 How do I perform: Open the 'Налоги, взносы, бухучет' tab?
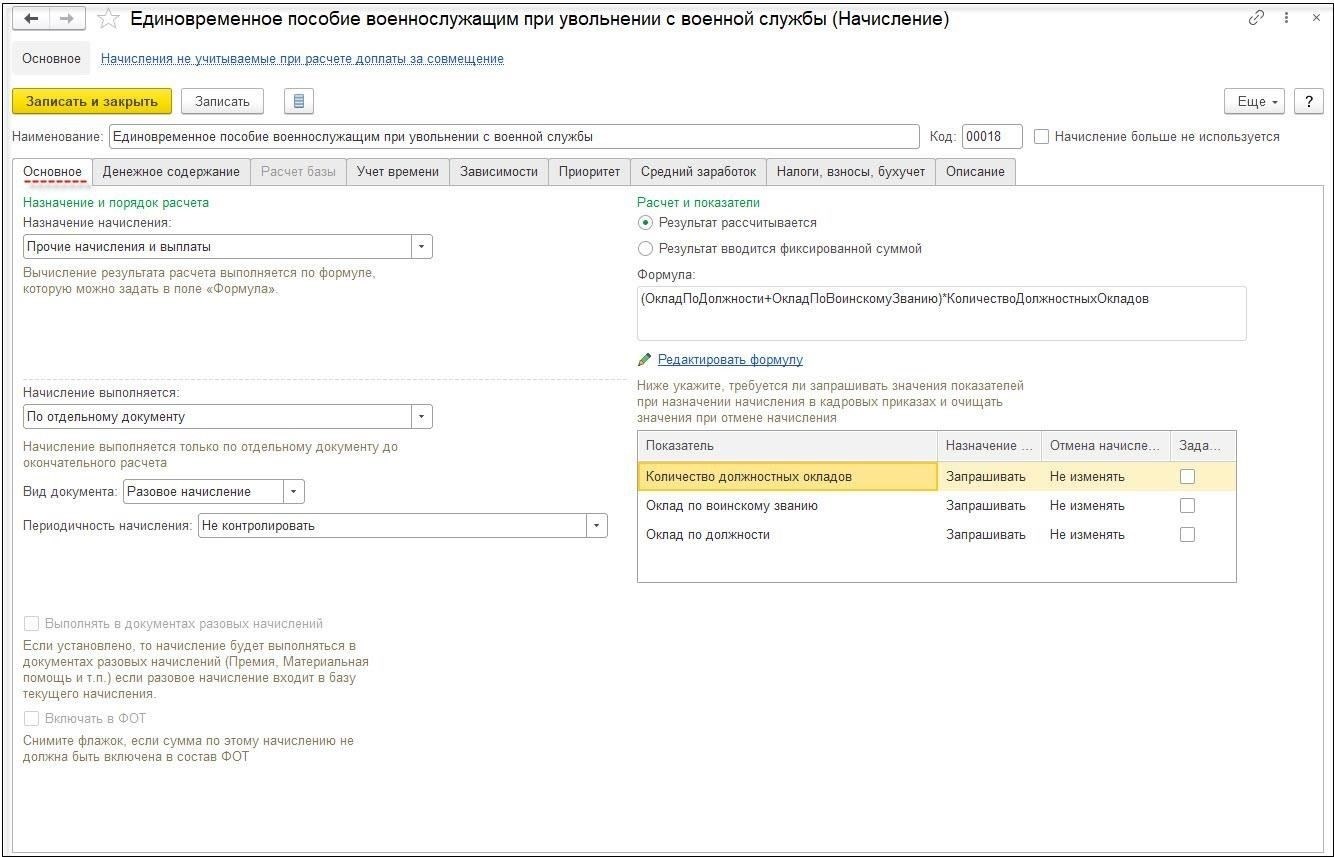850,172
